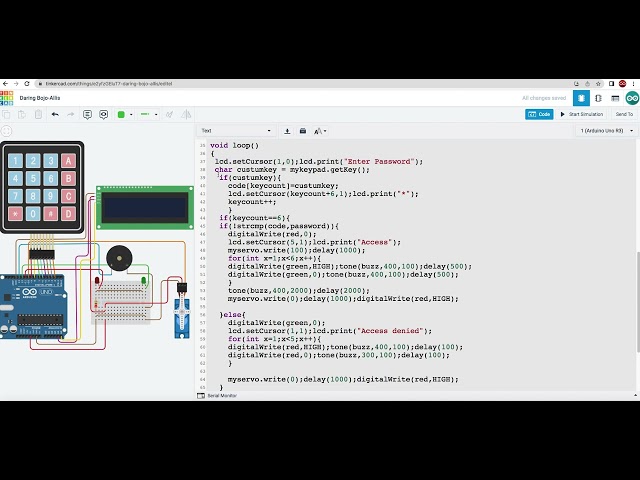Image resolution: width=640 pixels, height=480 pixels.
Task: Undo the last action
Action: pyautogui.click(x=55, y=115)
